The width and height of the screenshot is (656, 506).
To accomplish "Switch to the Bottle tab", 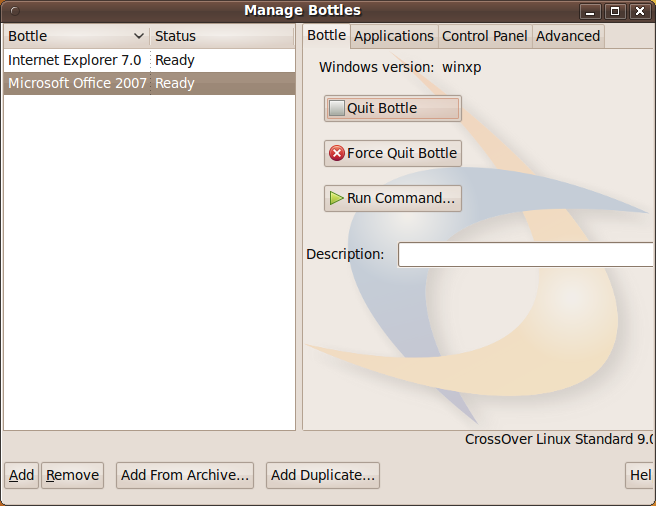I will tap(326, 35).
